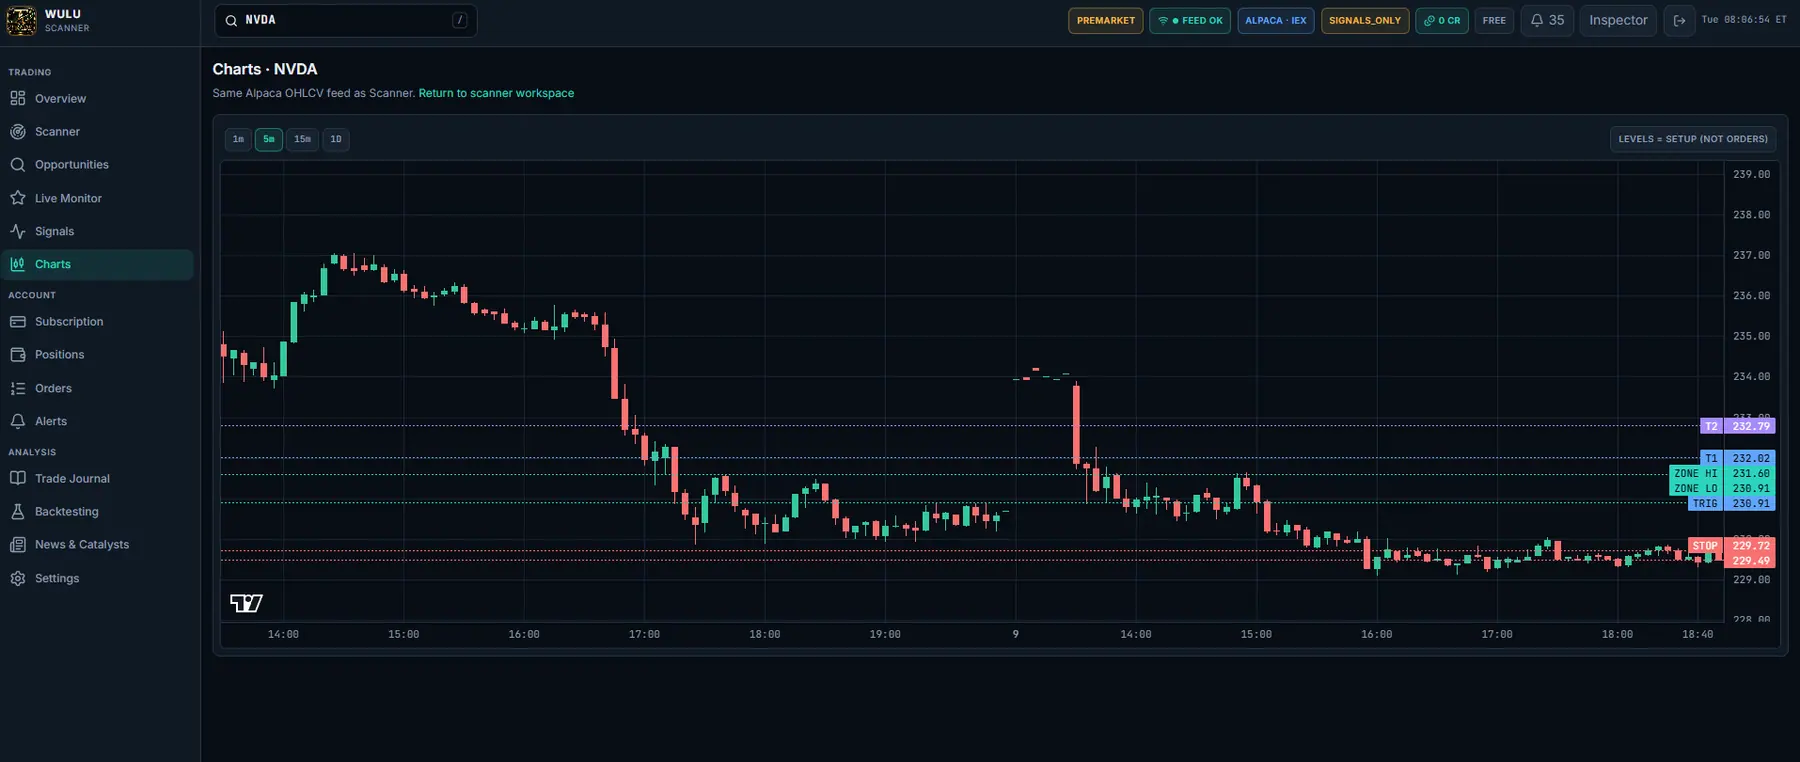Image resolution: width=1800 pixels, height=762 pixels.
Task: Click the NVDA symbol search field
Action: 346,20
